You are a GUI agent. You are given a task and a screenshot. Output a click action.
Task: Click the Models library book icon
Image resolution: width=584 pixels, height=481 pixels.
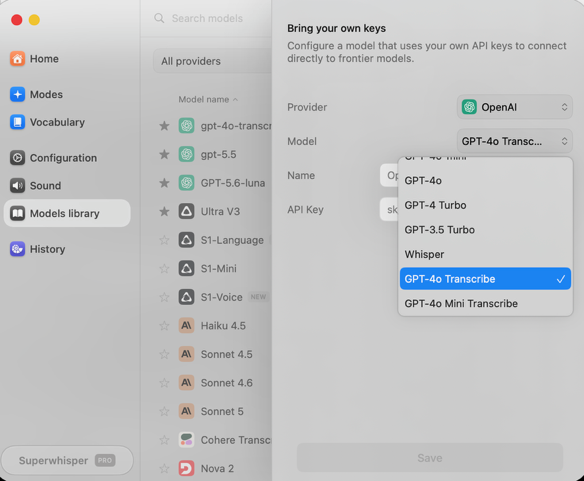point(18,213)
